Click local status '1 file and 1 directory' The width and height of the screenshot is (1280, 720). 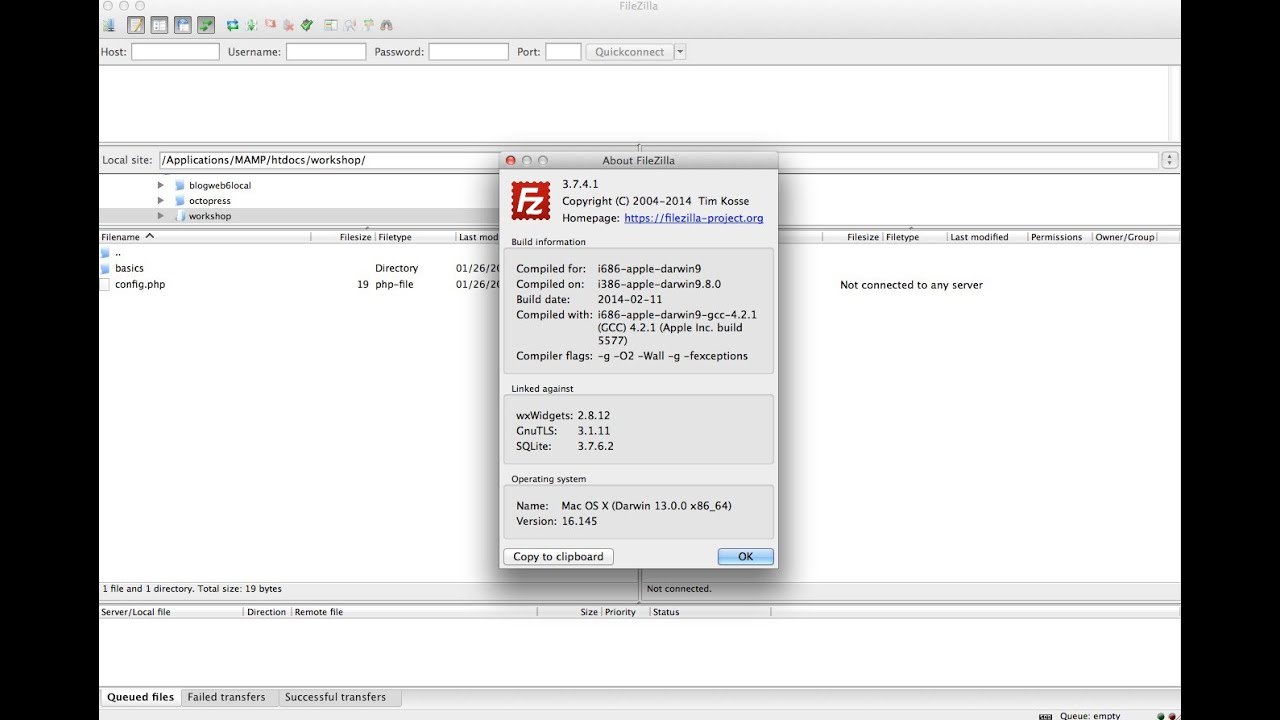(192, 589)
